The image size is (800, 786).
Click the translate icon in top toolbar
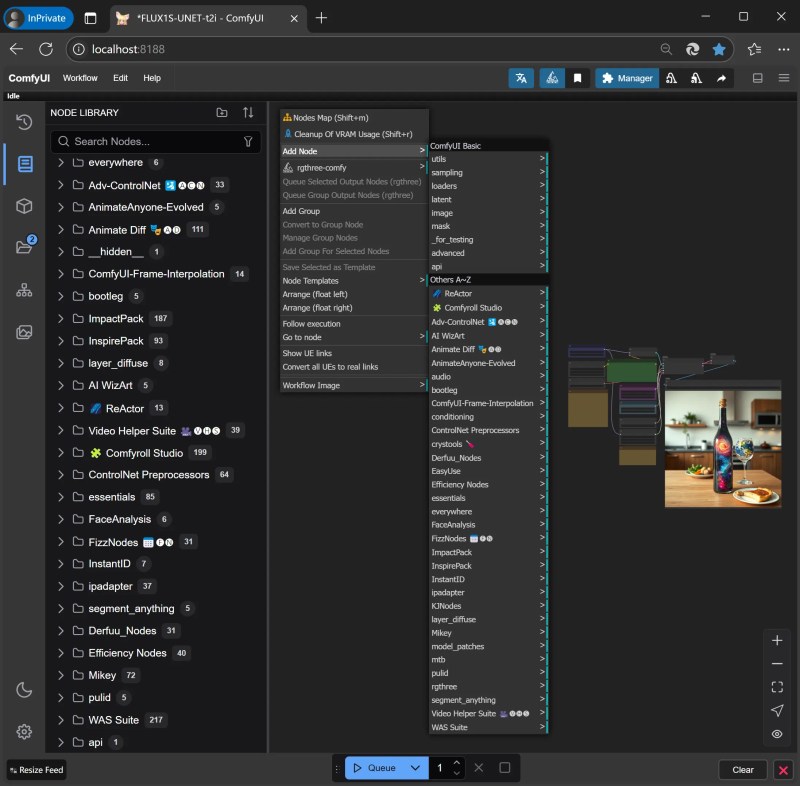(521, 78)
